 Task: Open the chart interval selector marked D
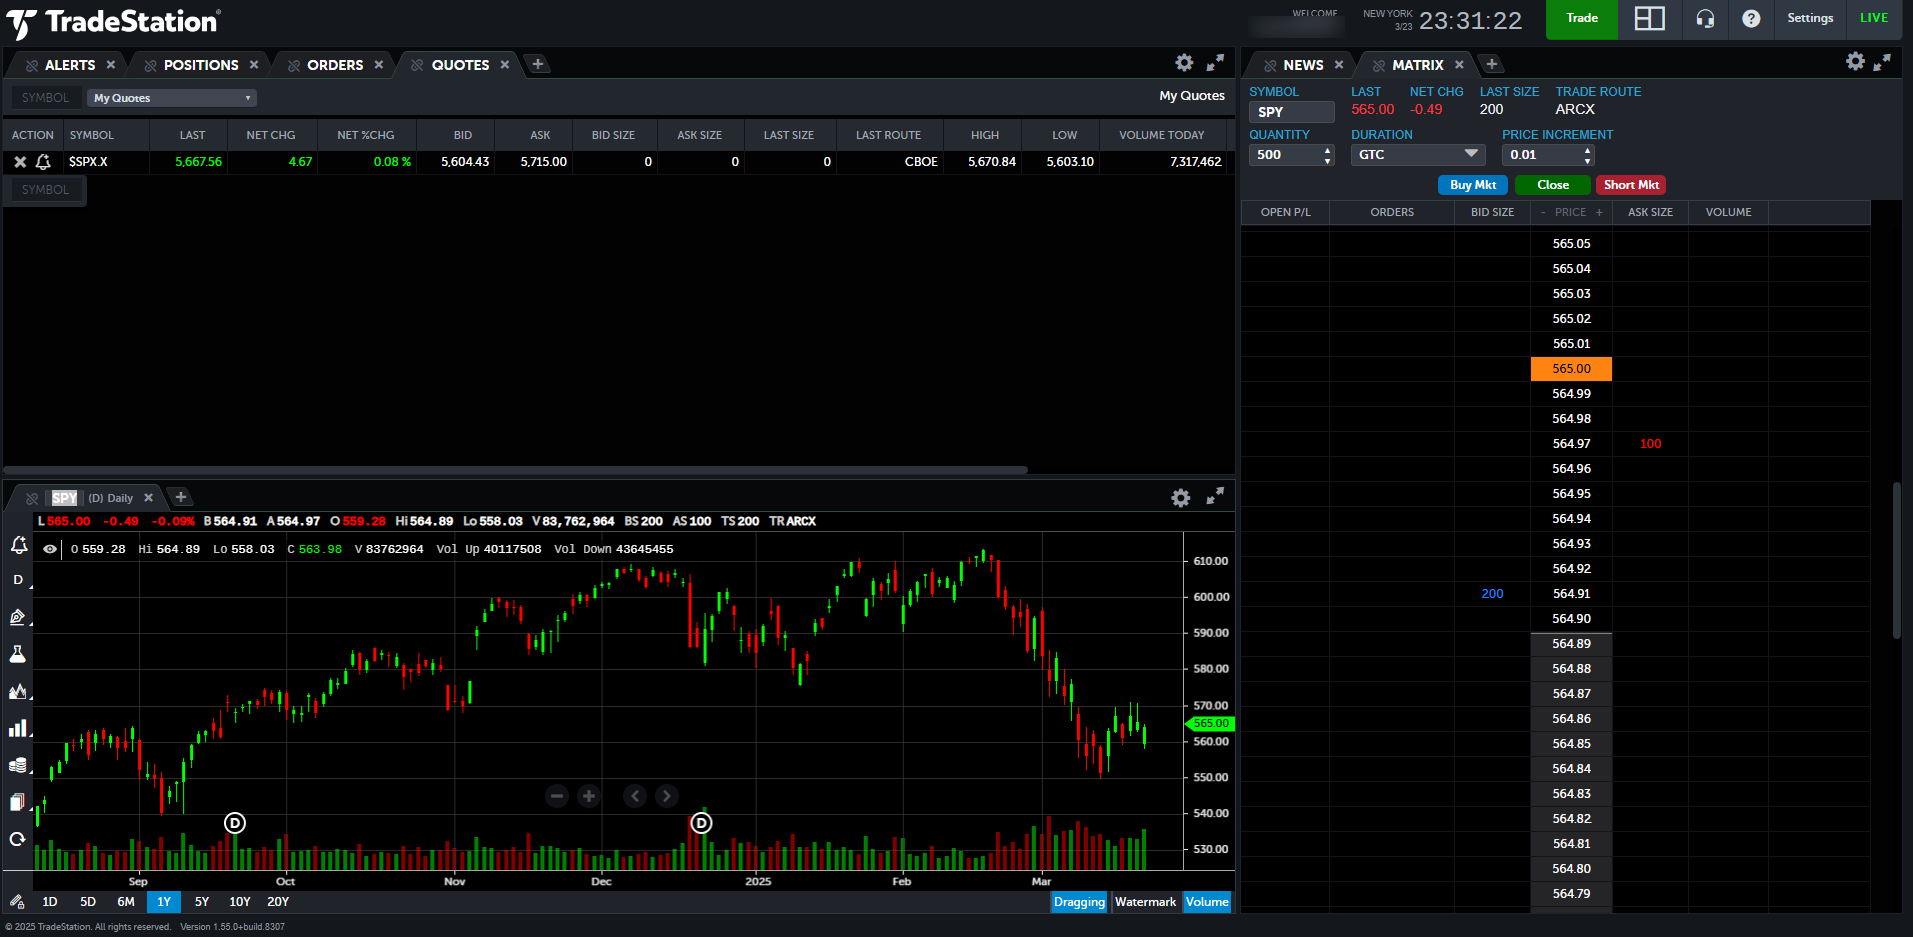18,580
